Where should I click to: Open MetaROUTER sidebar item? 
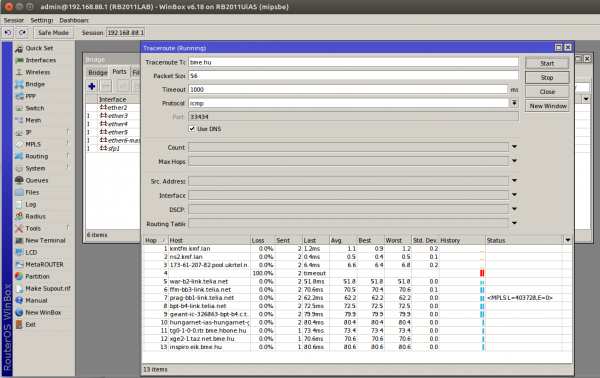[x=44, y=264]
